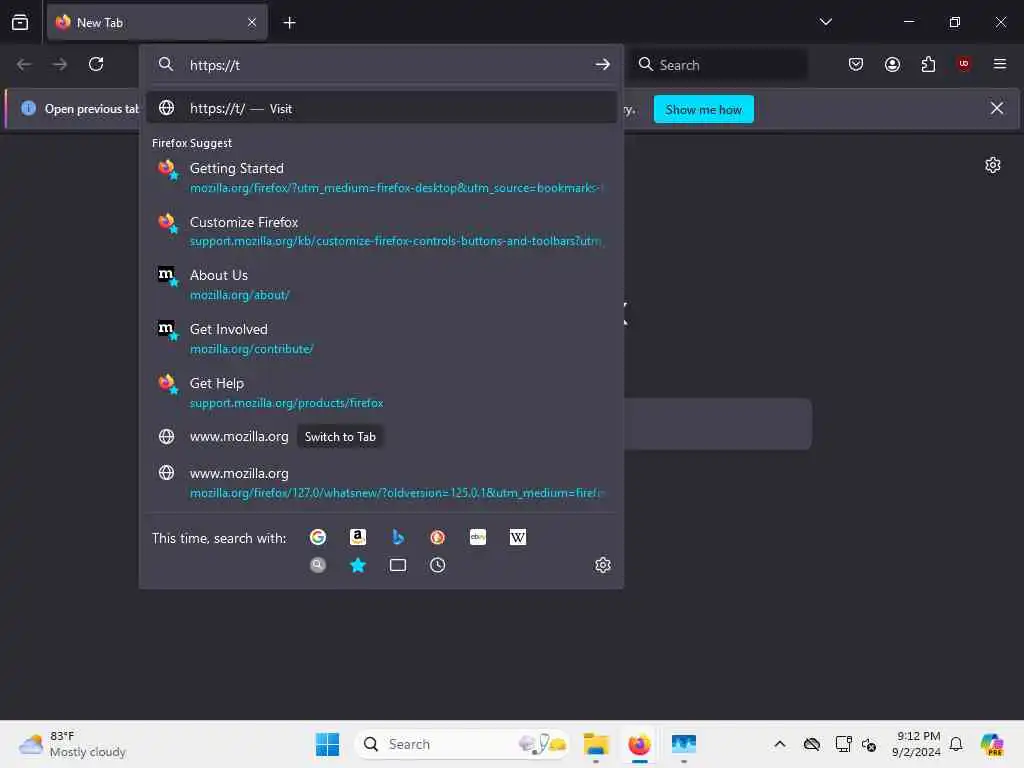The image size is (1024, 768).
Task: Select the About Us suggestion
Action: [x=381, y=285]
